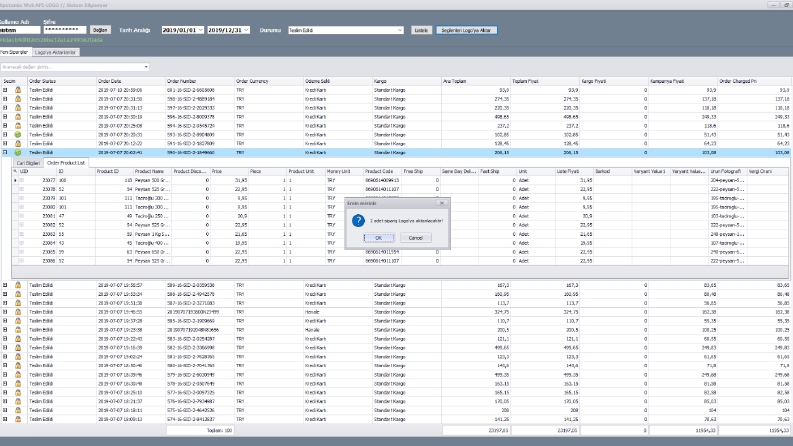The image size is (793, 446).
Task: Open the search value combo box dropdown arrow
Action: (146, 67)
